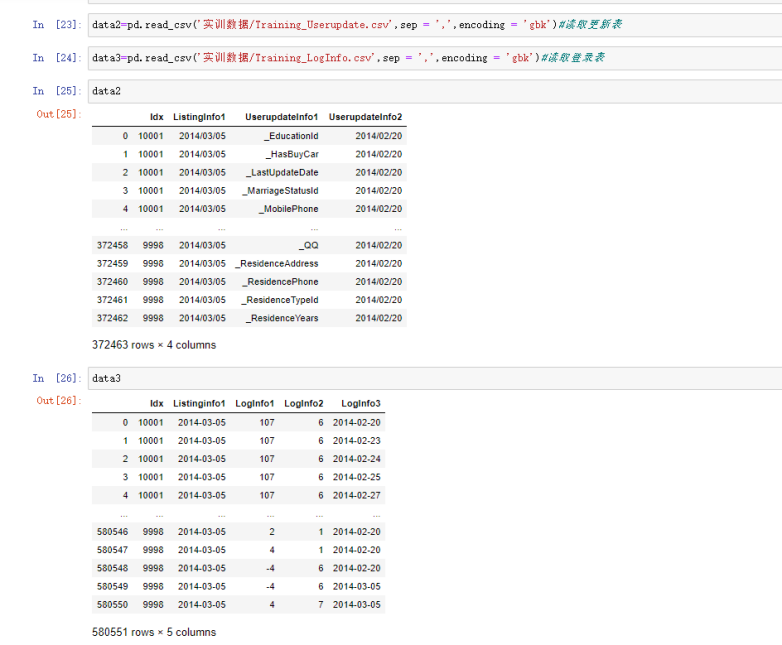Image resolution: width=782 pixels, height=645 pixels.
Task: Click row index 372462
Action: [x=112, y=318]
